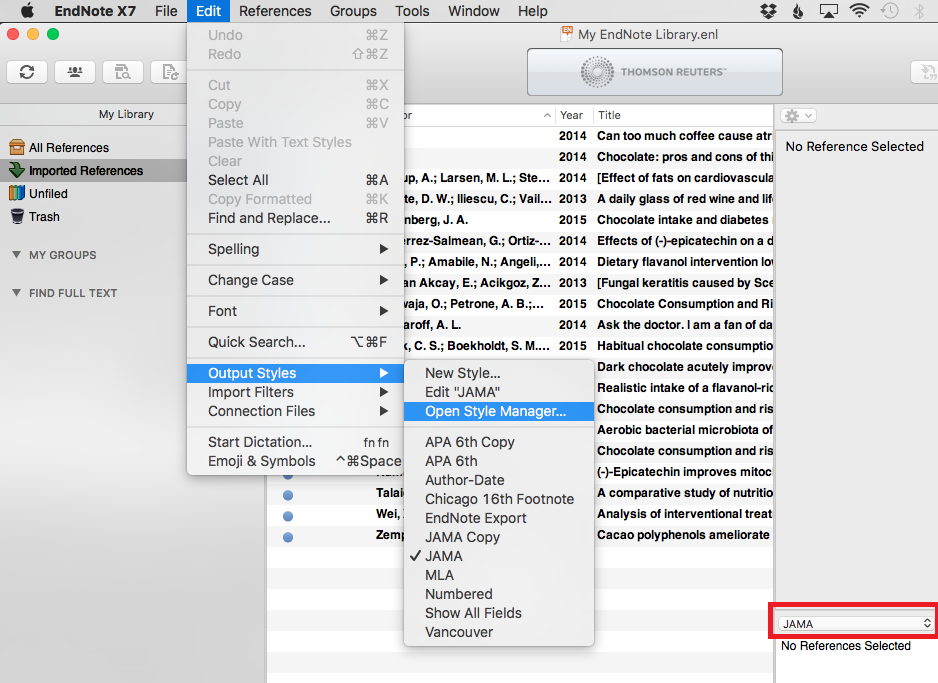The image size is (938, 683).
Task: Click the All References box icon
Action: pyautogui.click(x=17, y=147)
